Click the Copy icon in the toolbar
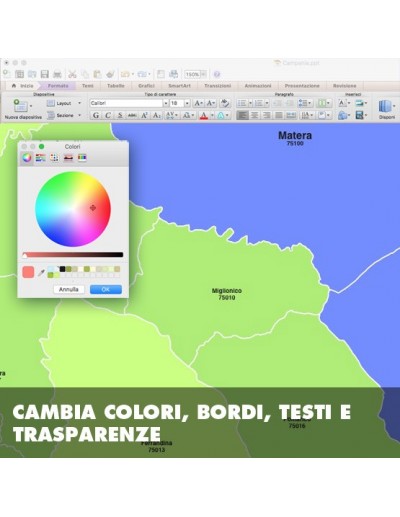Screen dimensions: 400x517 pos(85,74)
